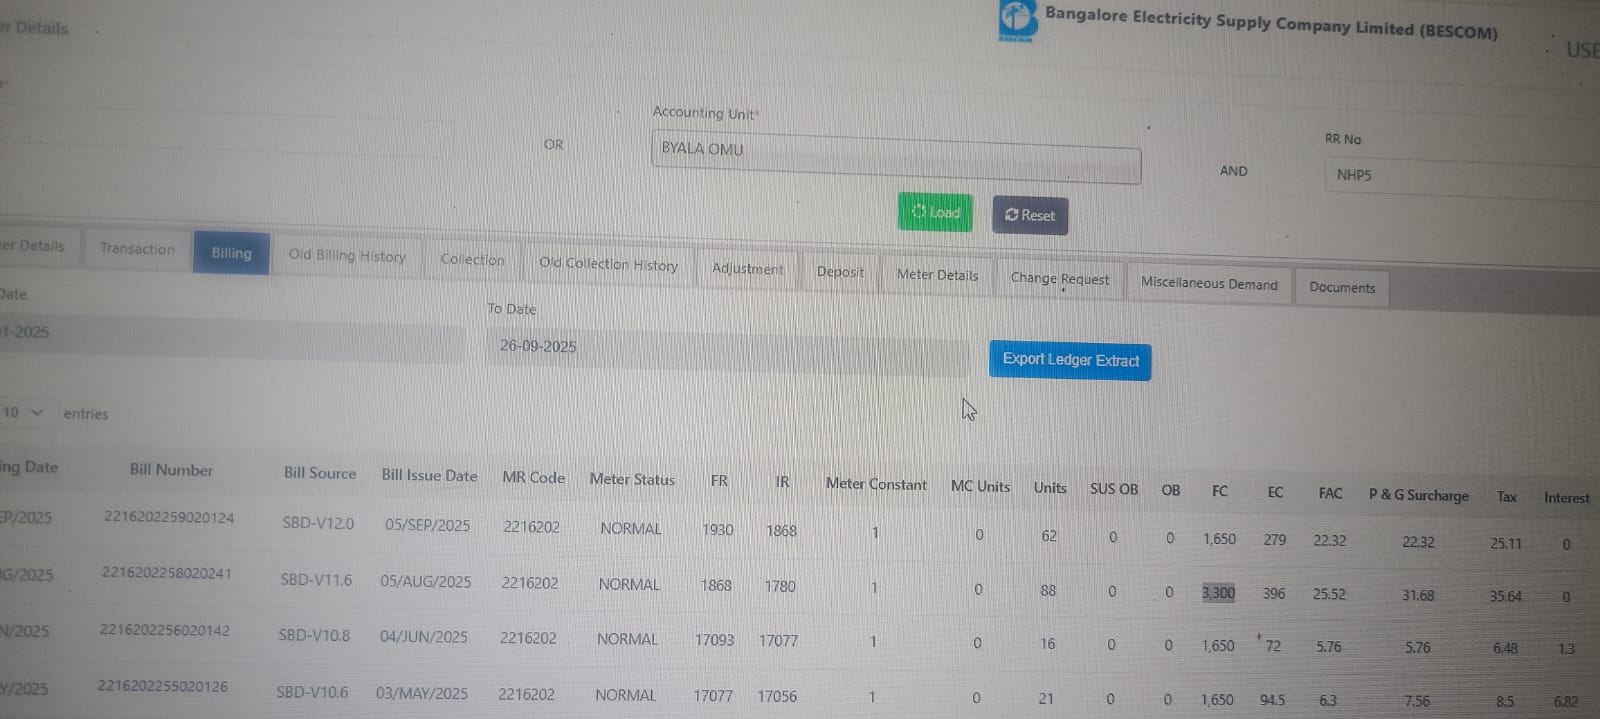
Task: Select bill number 2216202259020124
Action: (x=169, y=517)
